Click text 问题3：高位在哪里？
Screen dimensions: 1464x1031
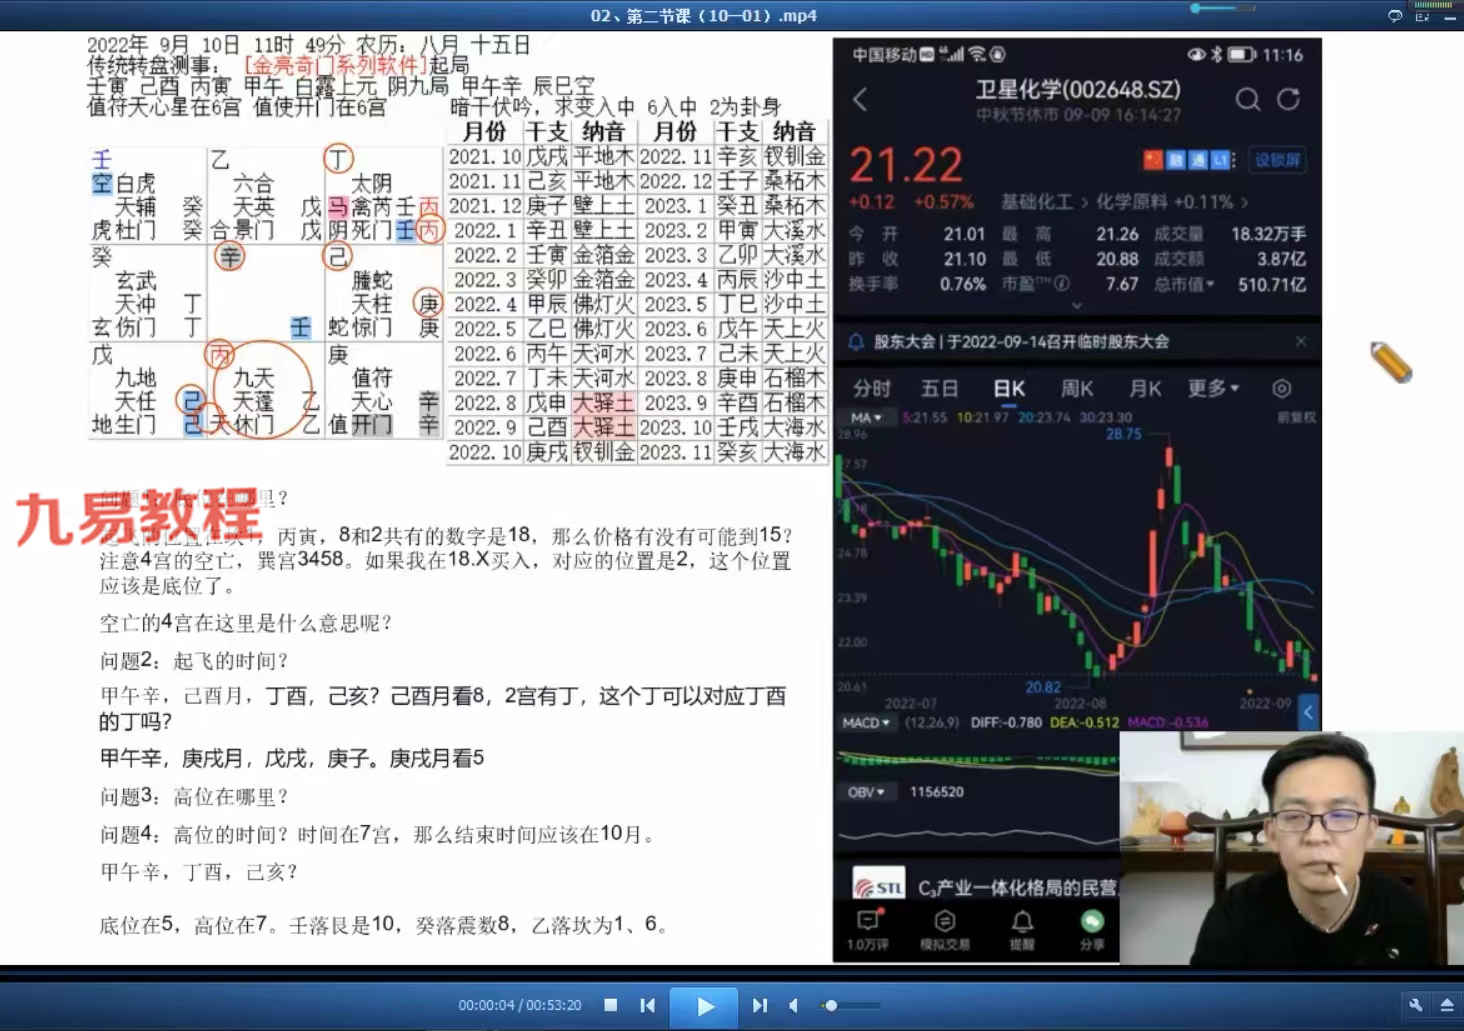(194, 797)
